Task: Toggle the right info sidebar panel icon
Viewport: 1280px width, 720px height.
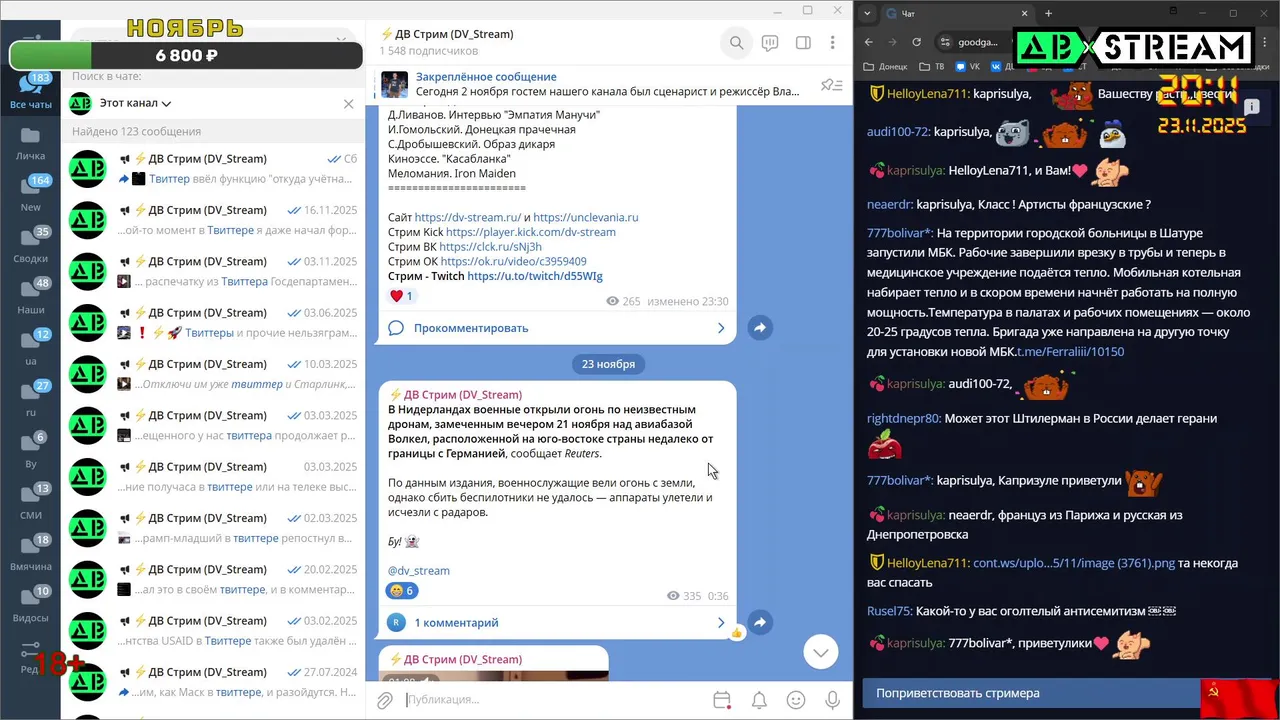Action: click(803, 43)
